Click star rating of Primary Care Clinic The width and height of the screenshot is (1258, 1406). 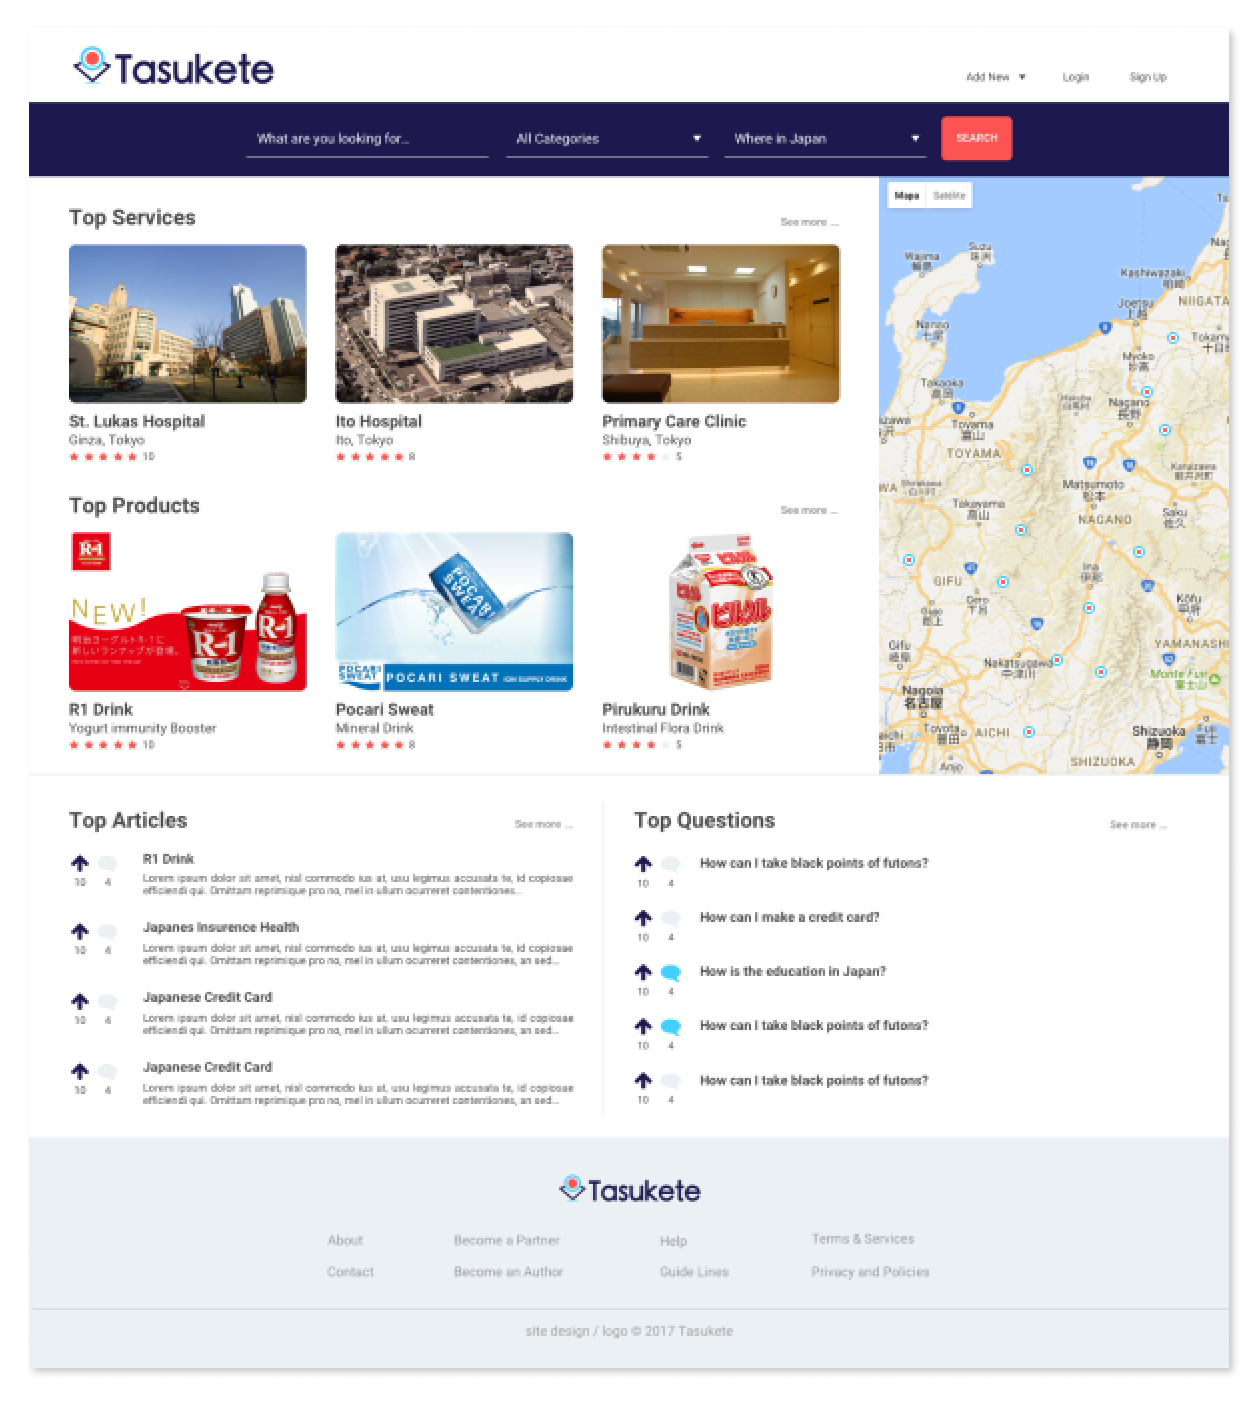[636, 457]
